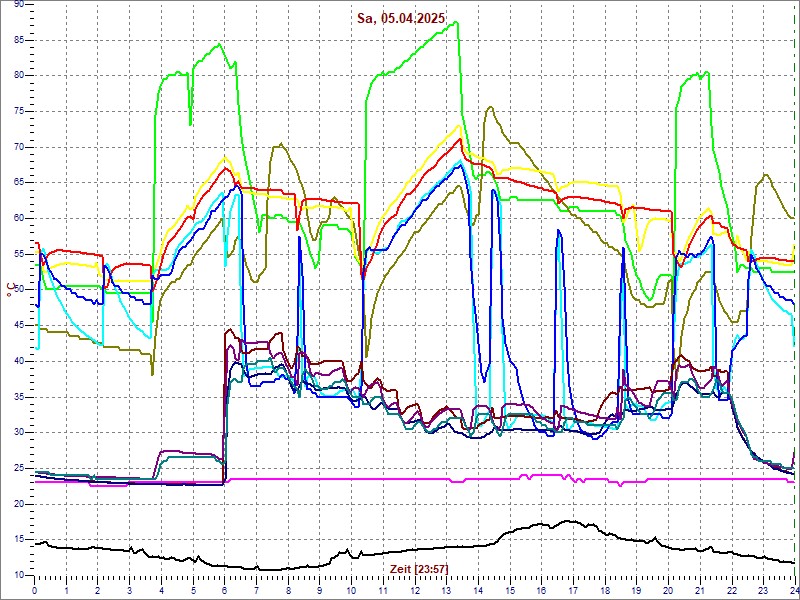The width and height of the screenshot is (800, 600).
Task: Click the black curve's hump near hour 17
Action: coord(568,522)
